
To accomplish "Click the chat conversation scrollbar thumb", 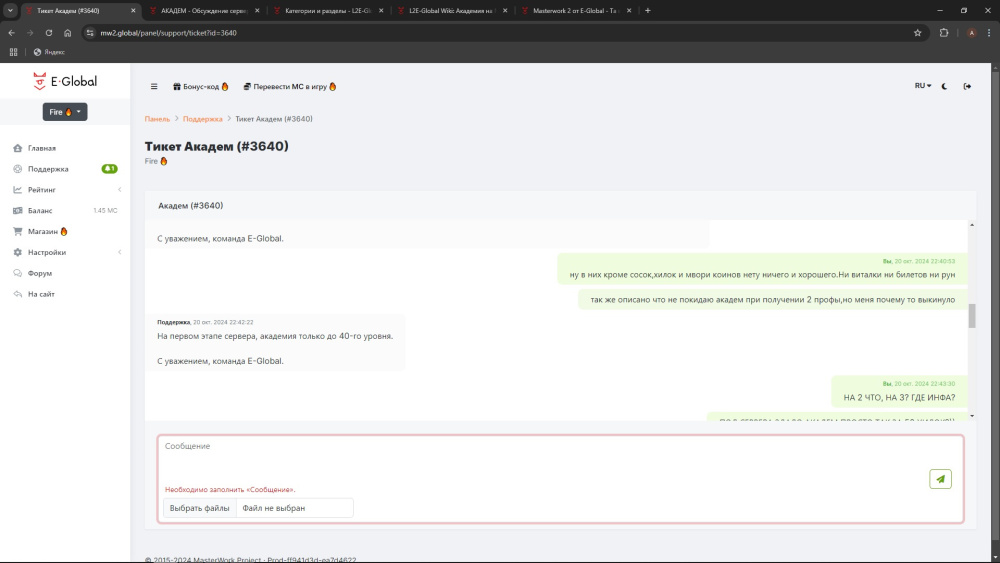I will [x=971, y=316].
